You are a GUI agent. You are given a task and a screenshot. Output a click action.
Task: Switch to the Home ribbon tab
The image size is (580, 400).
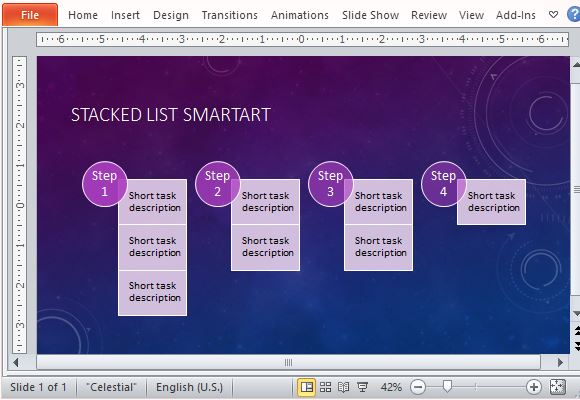83,15
